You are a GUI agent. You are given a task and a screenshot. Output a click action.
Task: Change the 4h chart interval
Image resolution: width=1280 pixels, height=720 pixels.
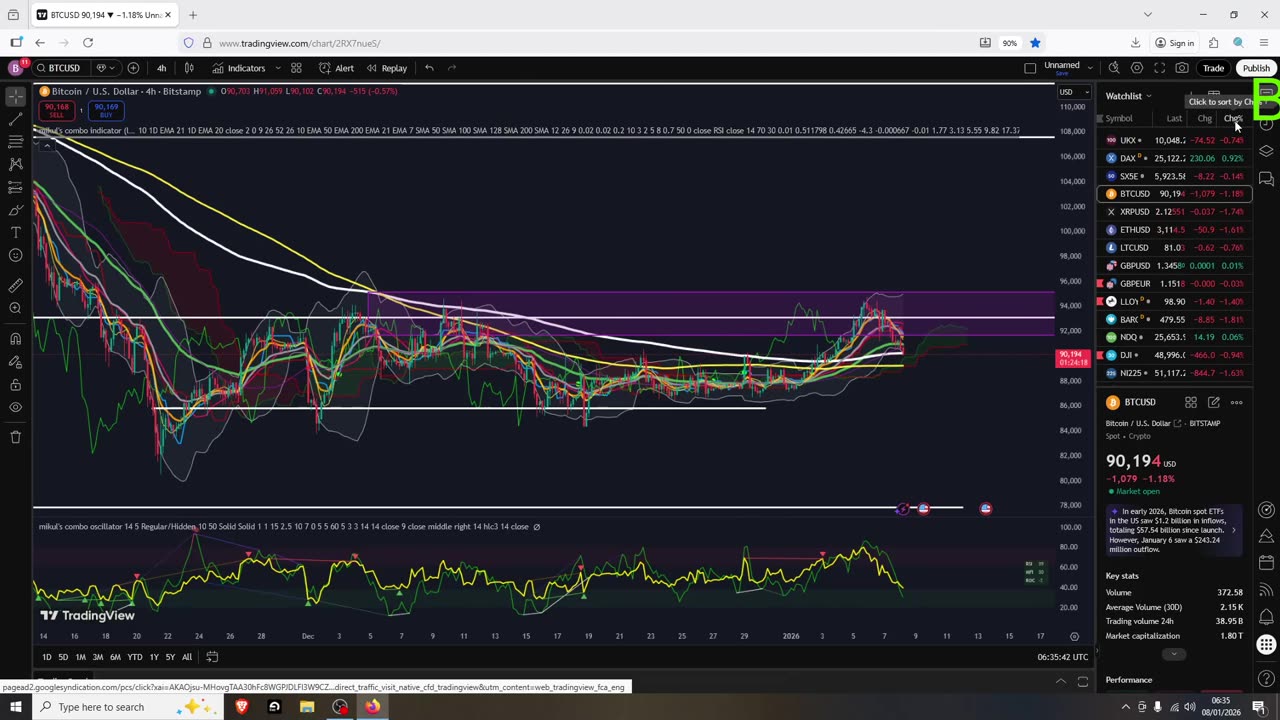point(161,68)
